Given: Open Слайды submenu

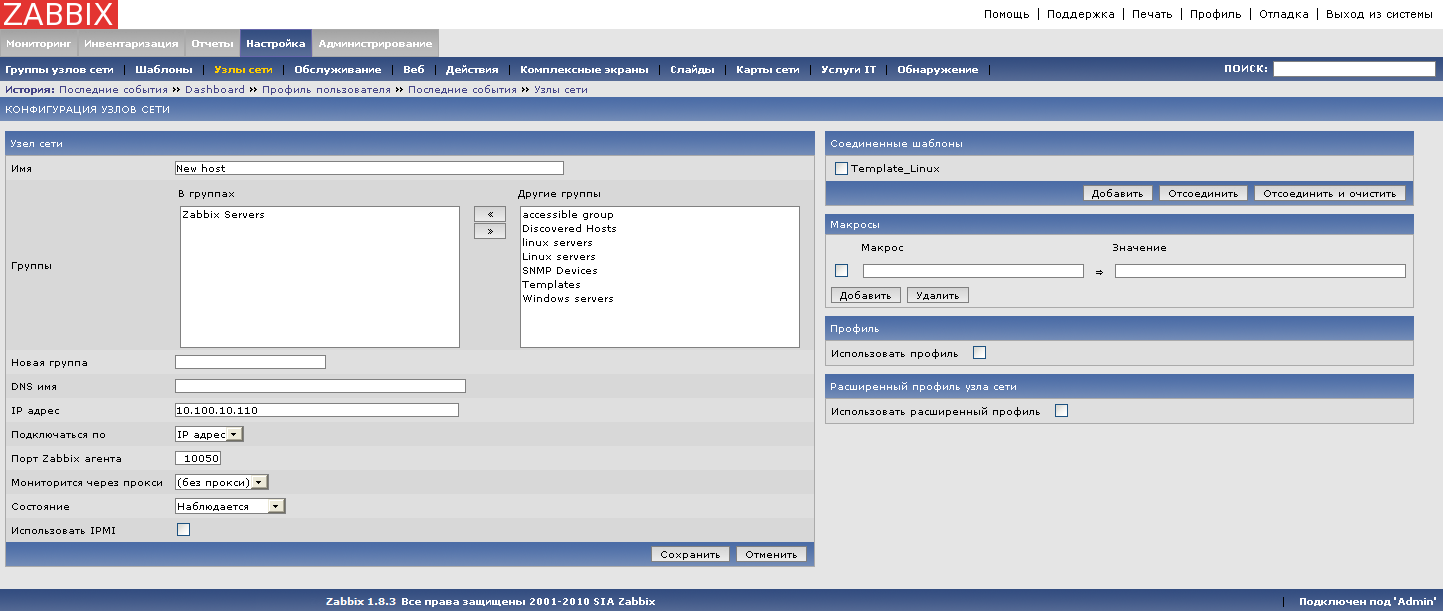Looking at the screenshot, I should coord(692,70).
